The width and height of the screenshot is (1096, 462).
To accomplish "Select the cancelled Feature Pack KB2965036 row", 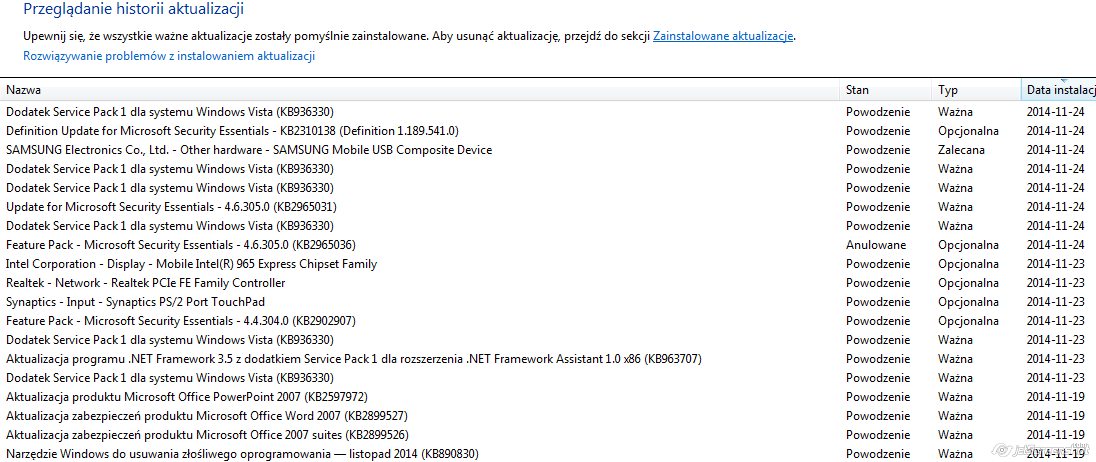I will click(x=548, y=245).
